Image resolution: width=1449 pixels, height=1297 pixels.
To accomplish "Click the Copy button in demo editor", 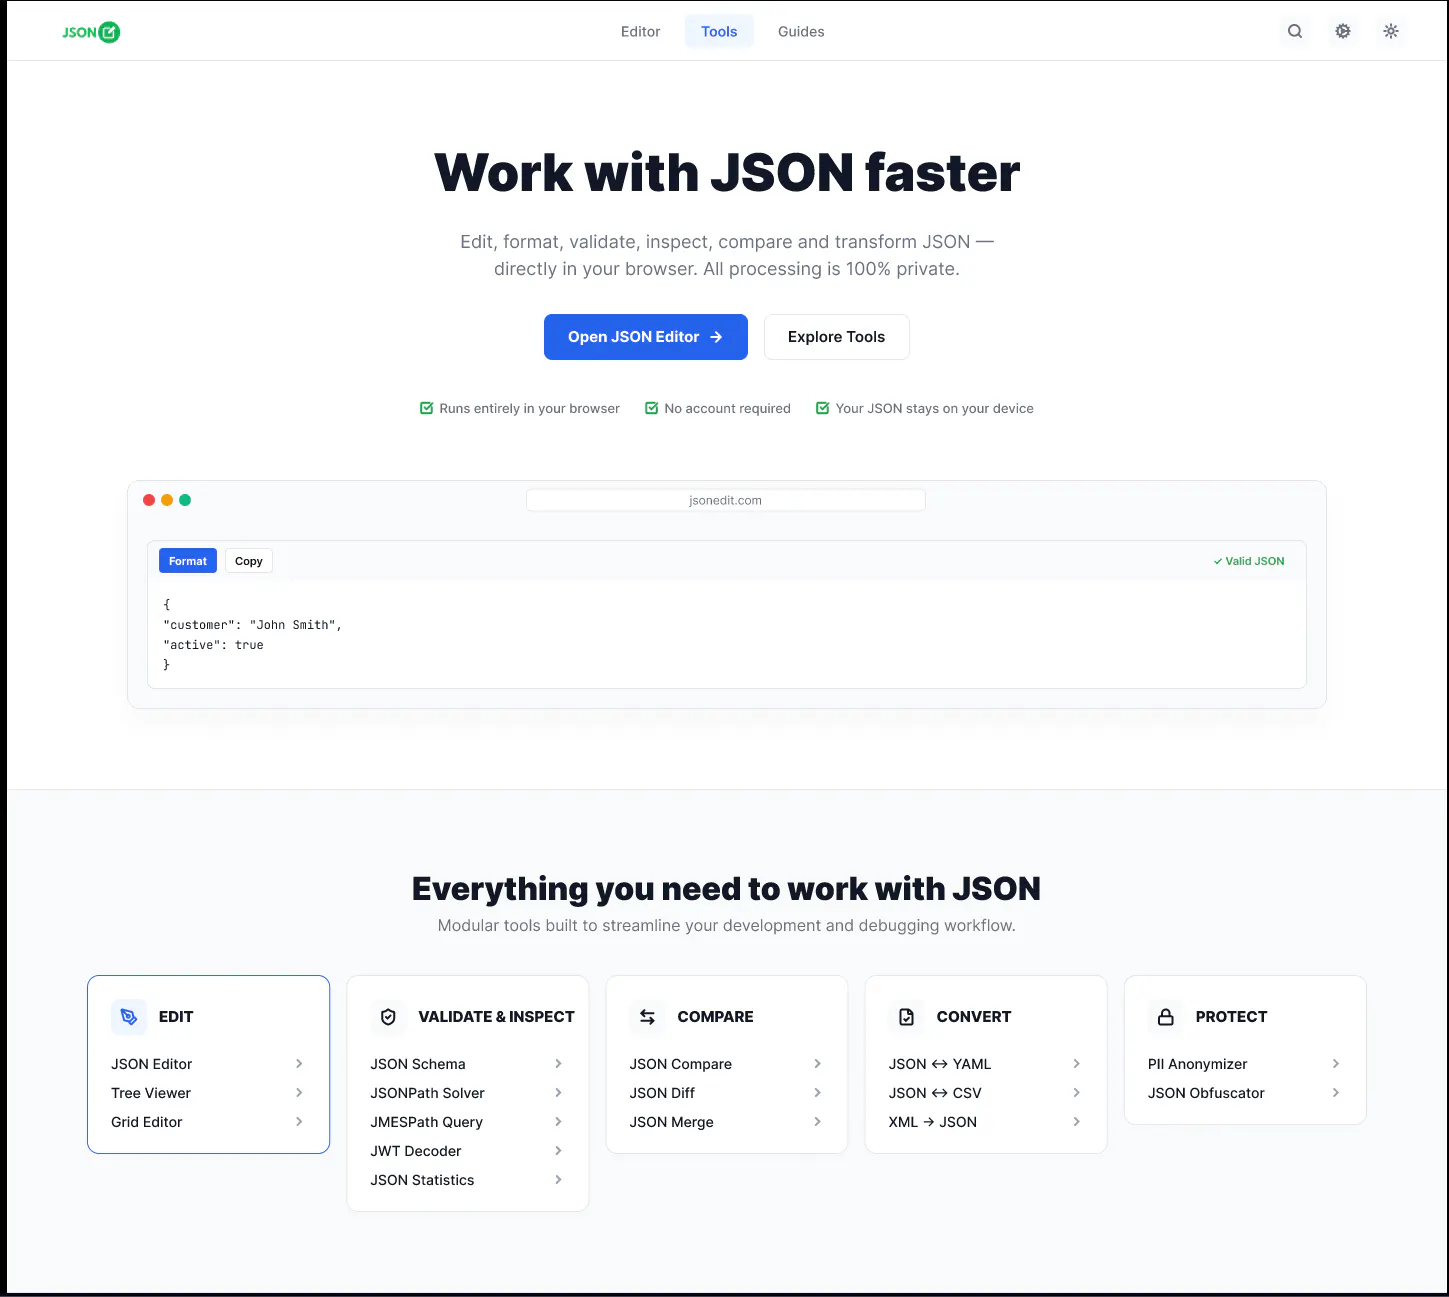I will coord(249,561).
